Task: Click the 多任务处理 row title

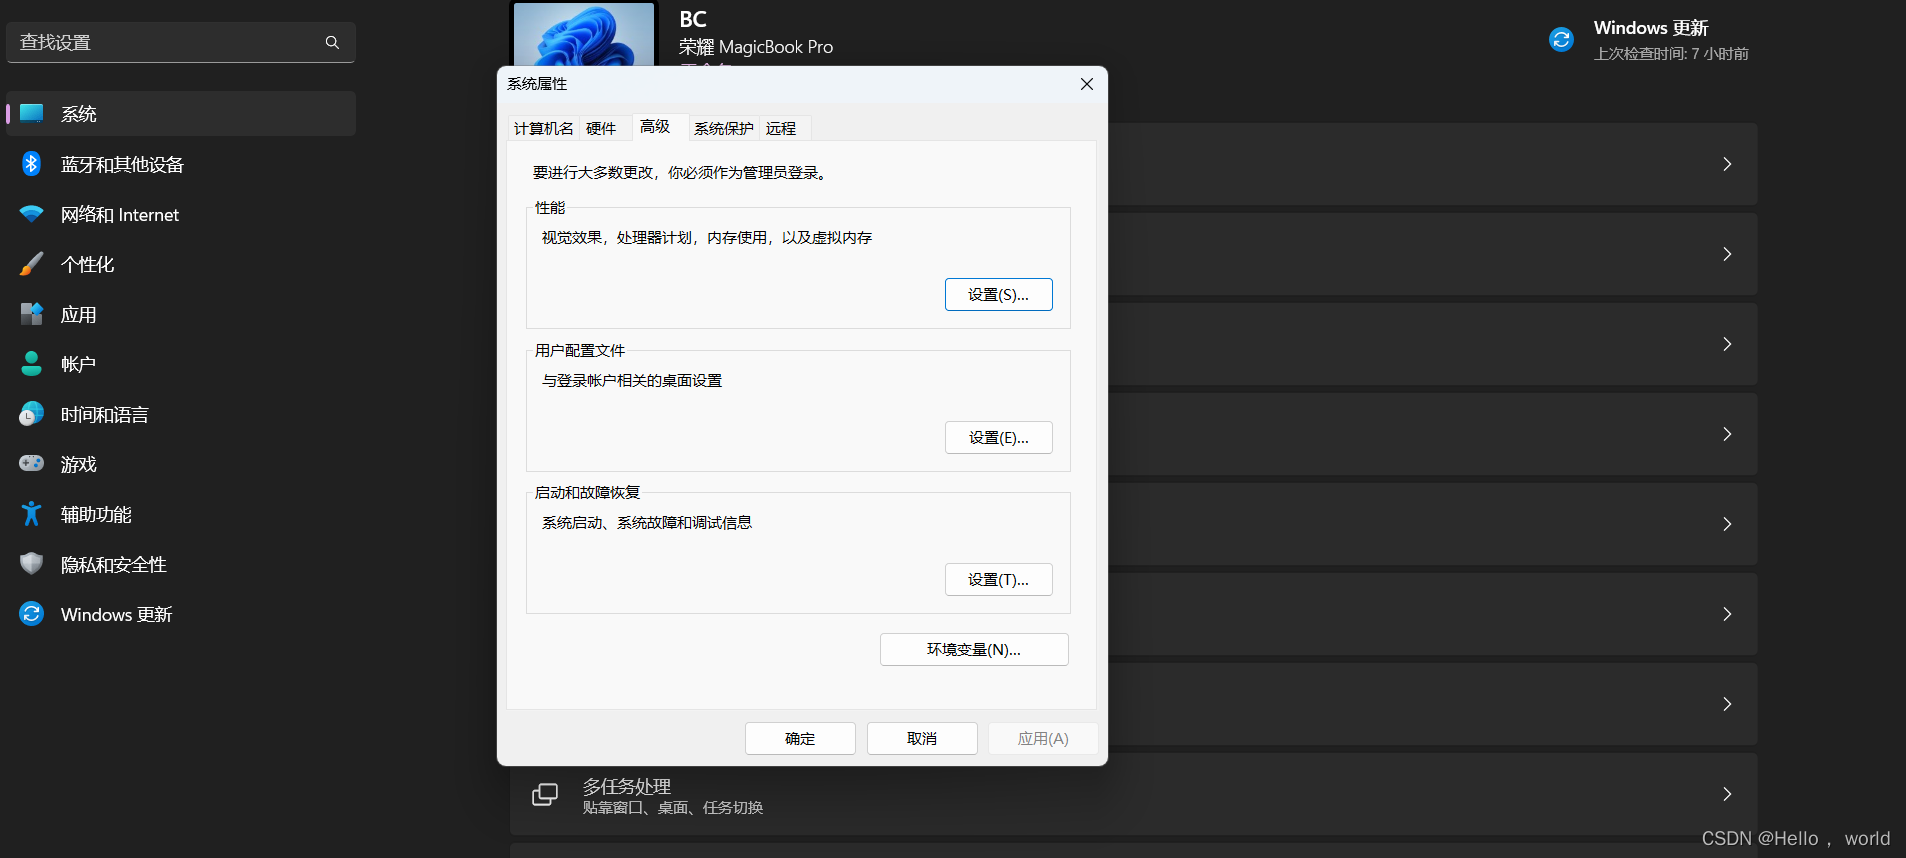Action: 627,786
